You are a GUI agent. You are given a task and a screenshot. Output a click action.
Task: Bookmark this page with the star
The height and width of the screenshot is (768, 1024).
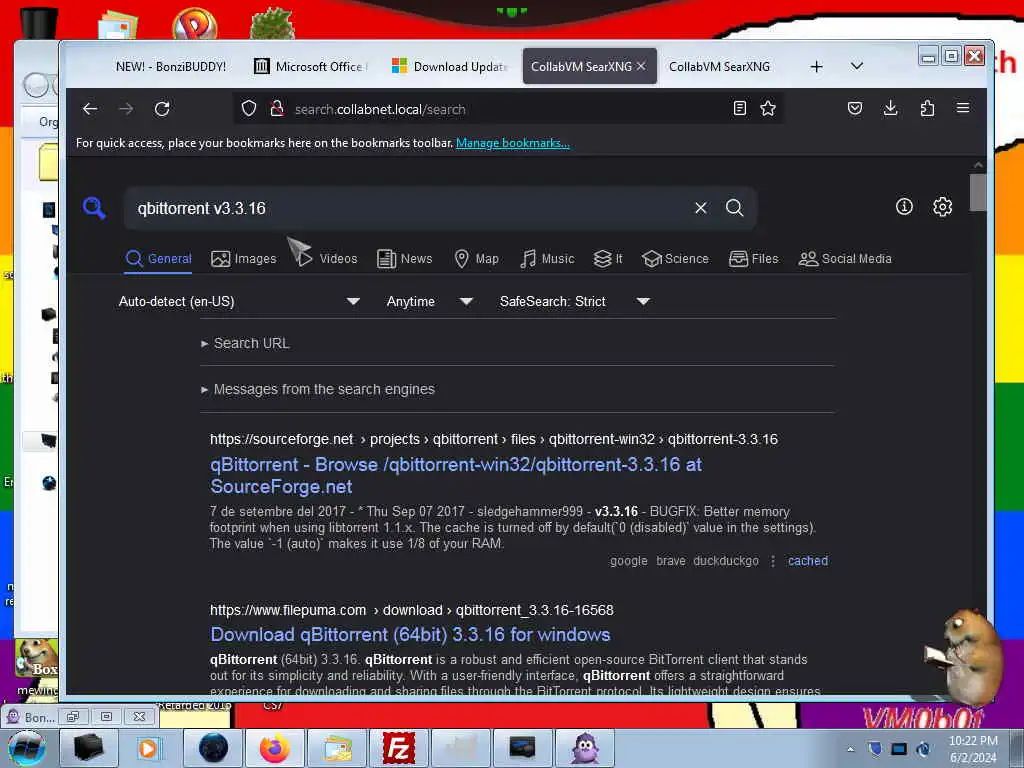[768, 108]
